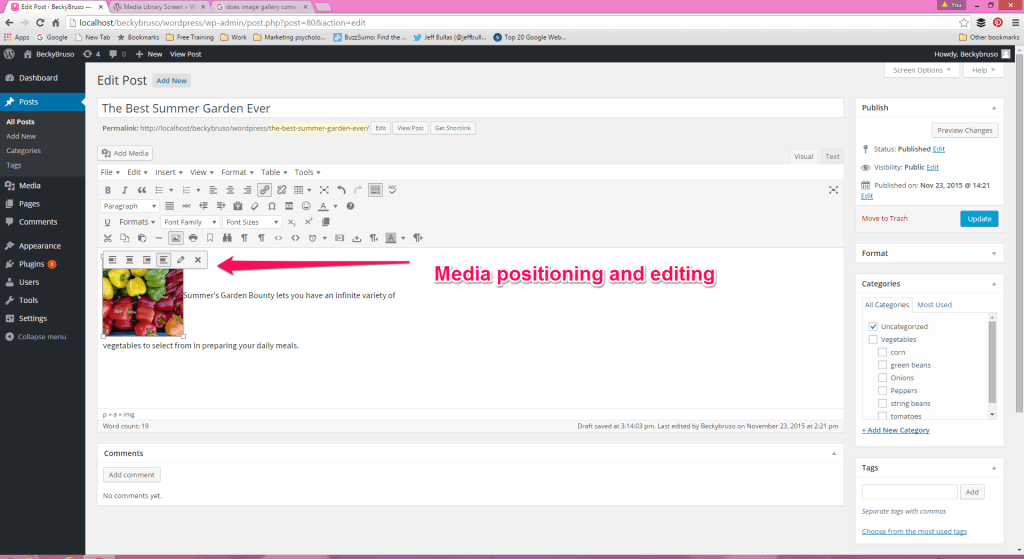
Task: Check the green beans category checkbox
Action: (882, 365)
